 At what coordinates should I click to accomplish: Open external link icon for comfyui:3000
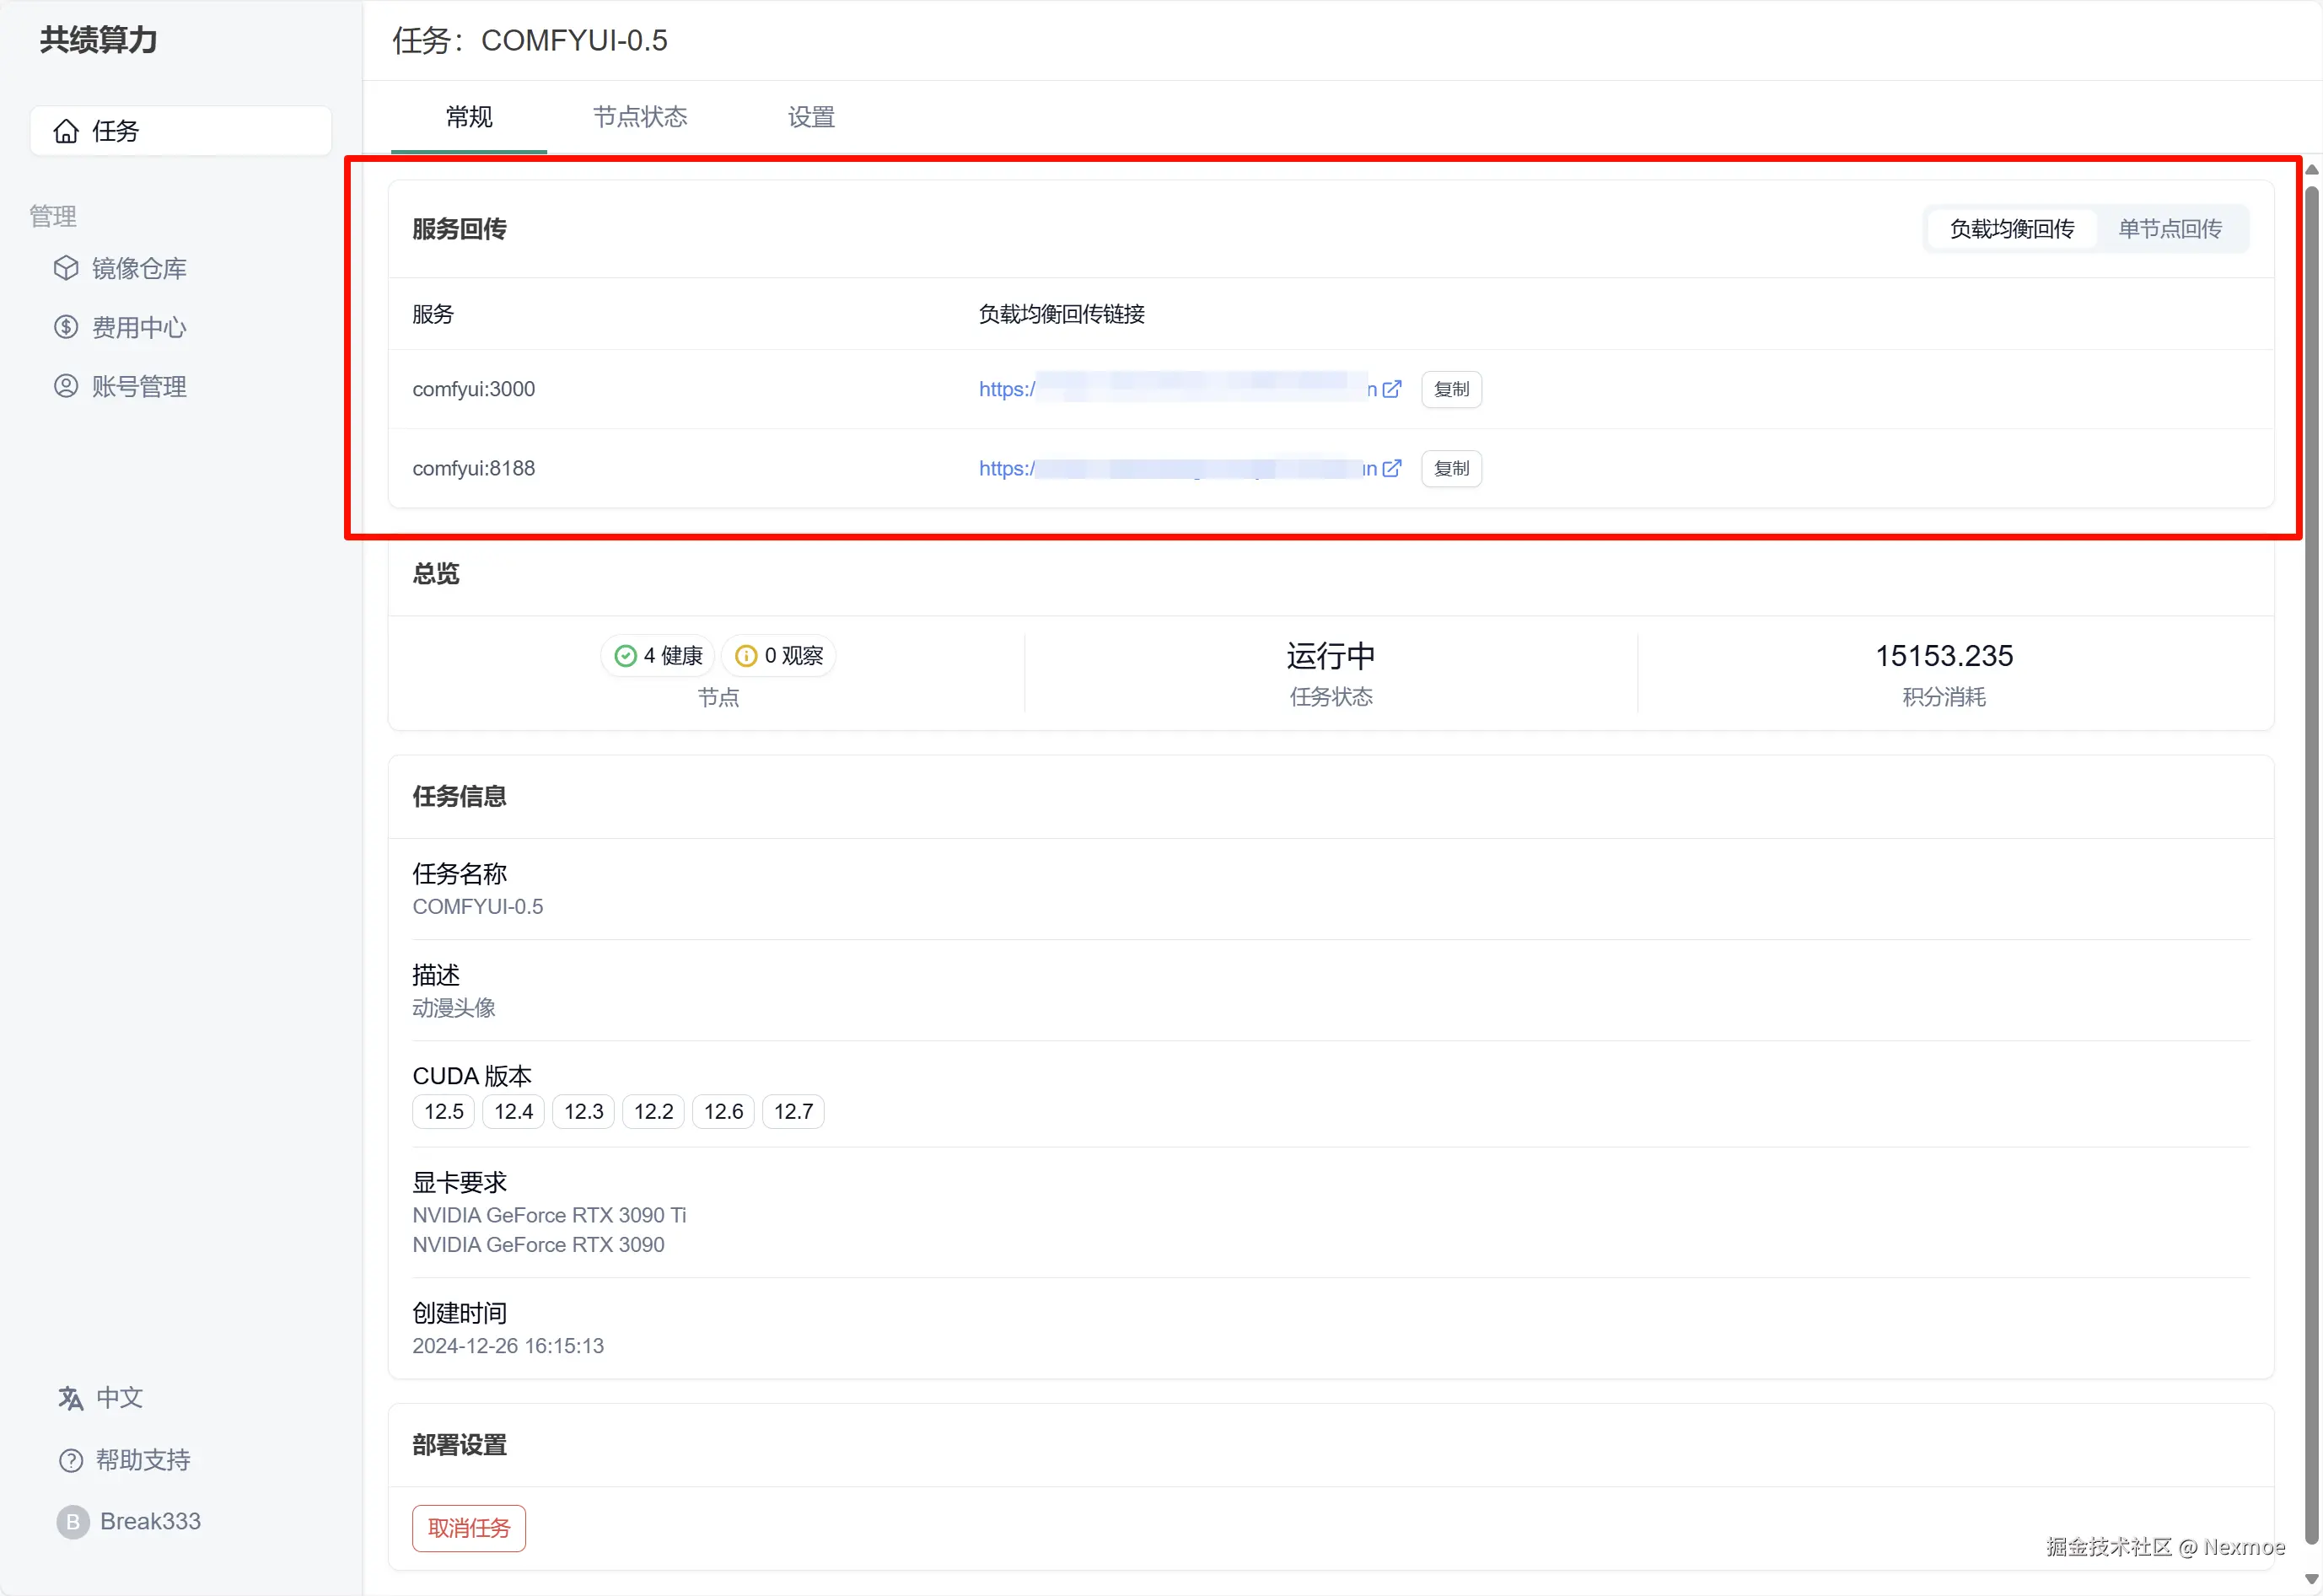click(x=1391, y=389)
